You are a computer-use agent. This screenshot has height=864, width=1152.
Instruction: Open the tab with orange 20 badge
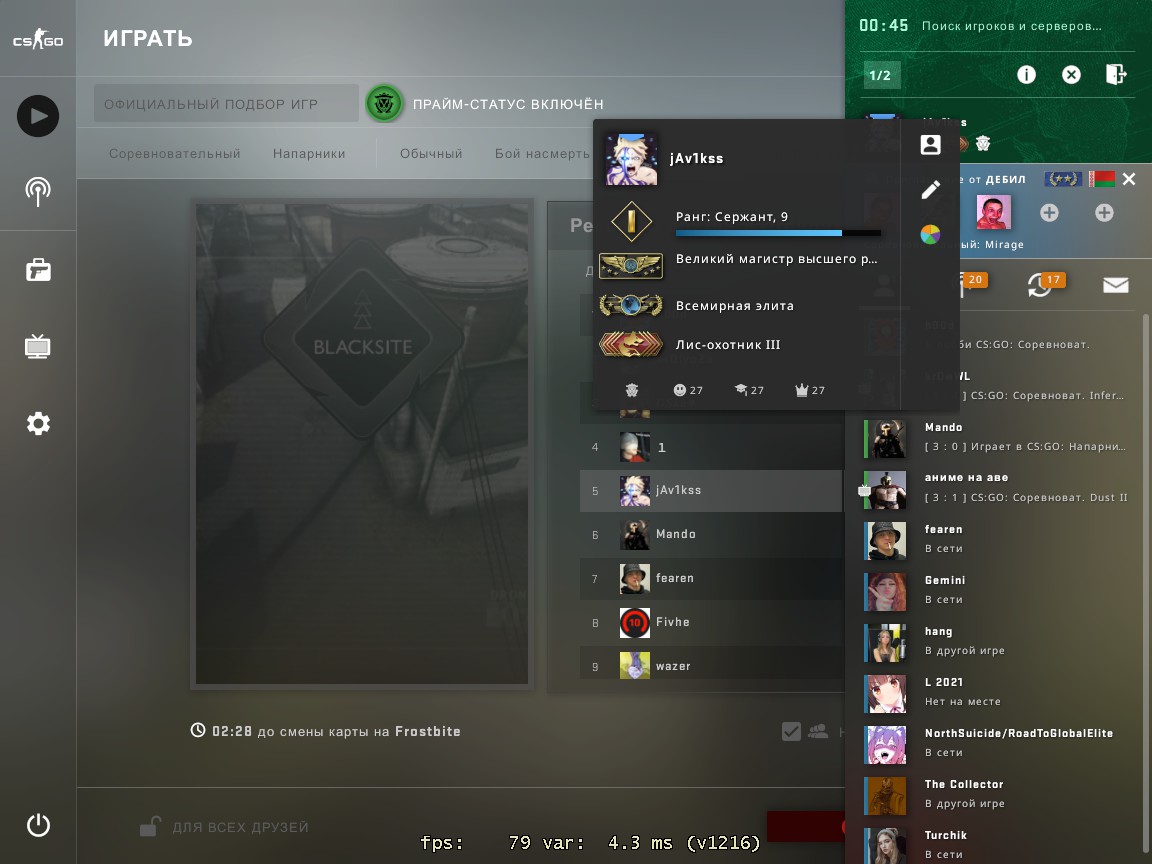[x=974, y=284]
